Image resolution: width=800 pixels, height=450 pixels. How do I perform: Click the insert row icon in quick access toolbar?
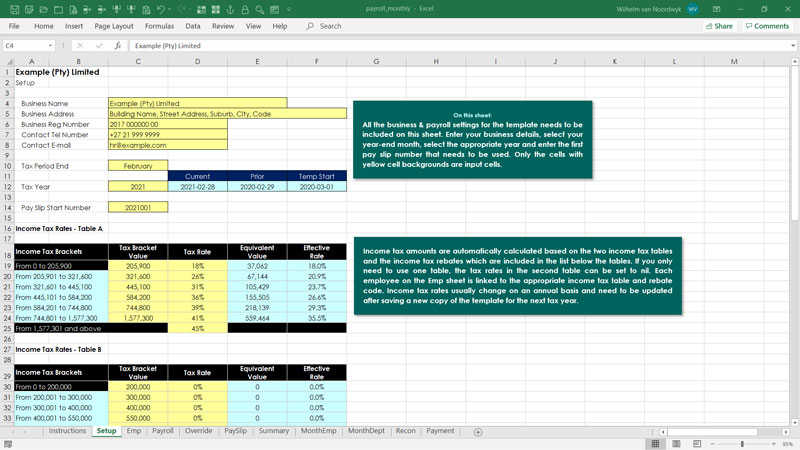coord(87,9)
